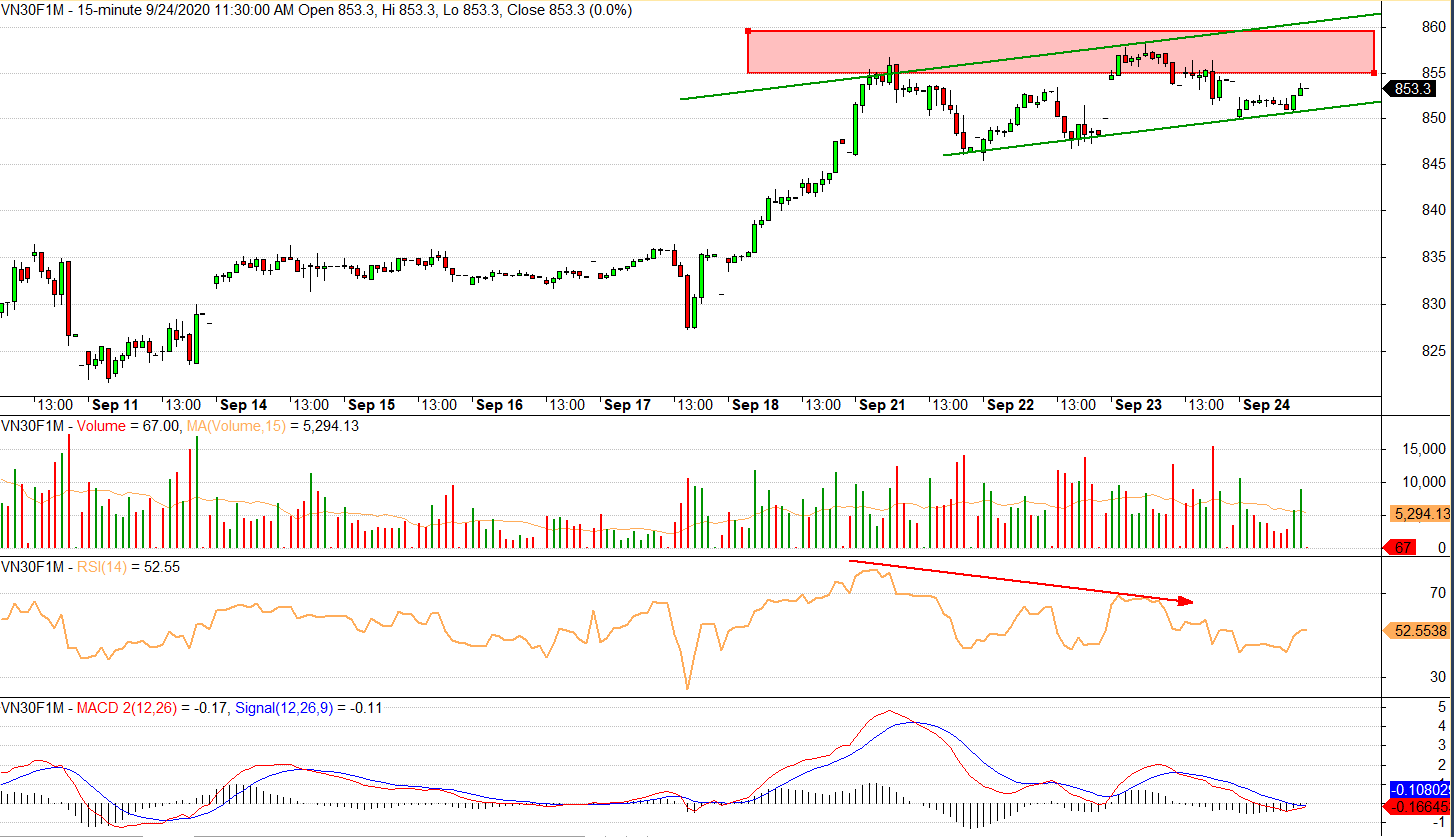Select the orange 5,294.13 volume MA tag
Screen dimensions: 1454x837
(x=1418, y=514)
